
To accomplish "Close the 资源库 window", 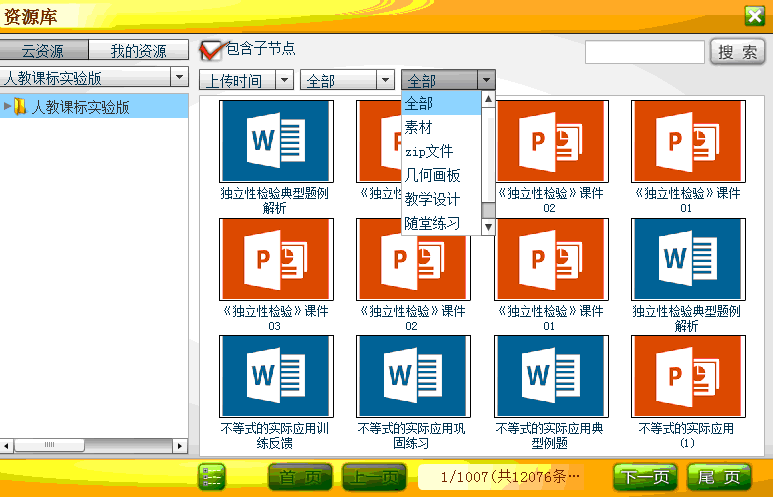I will tap(754, 15).
